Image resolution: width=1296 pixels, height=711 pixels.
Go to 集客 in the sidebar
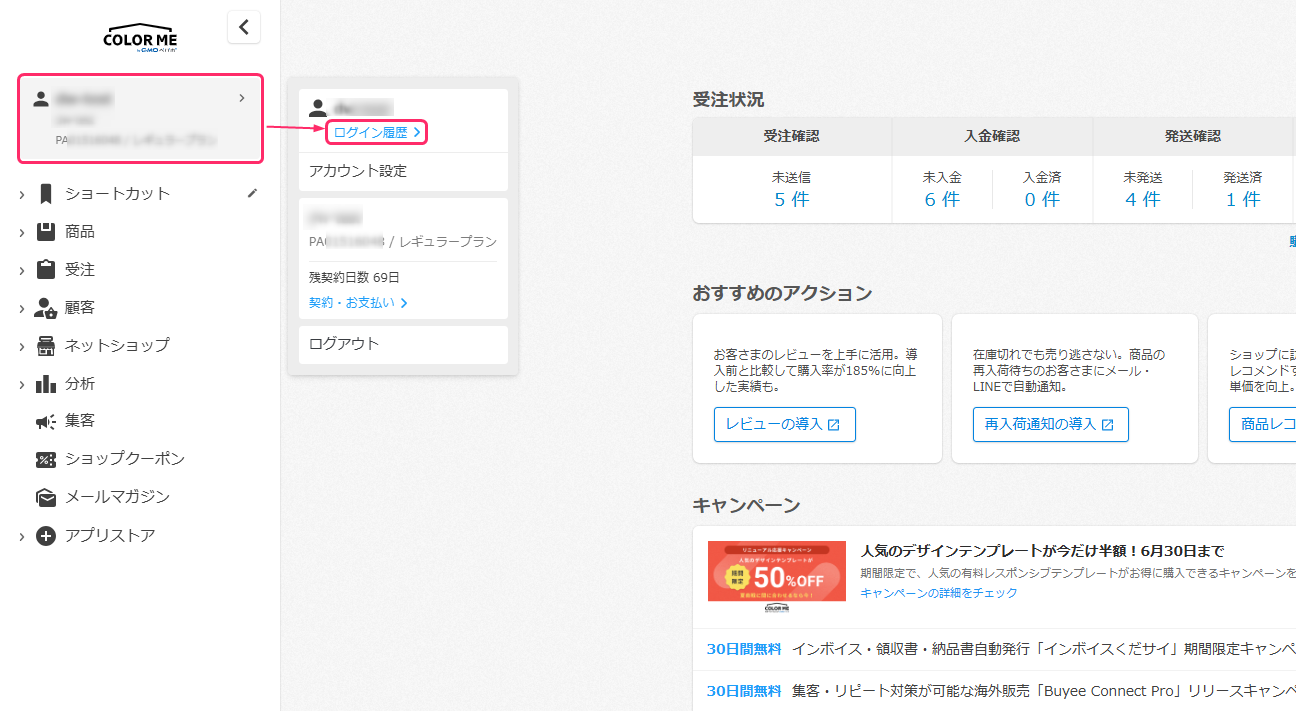point(80,421)
